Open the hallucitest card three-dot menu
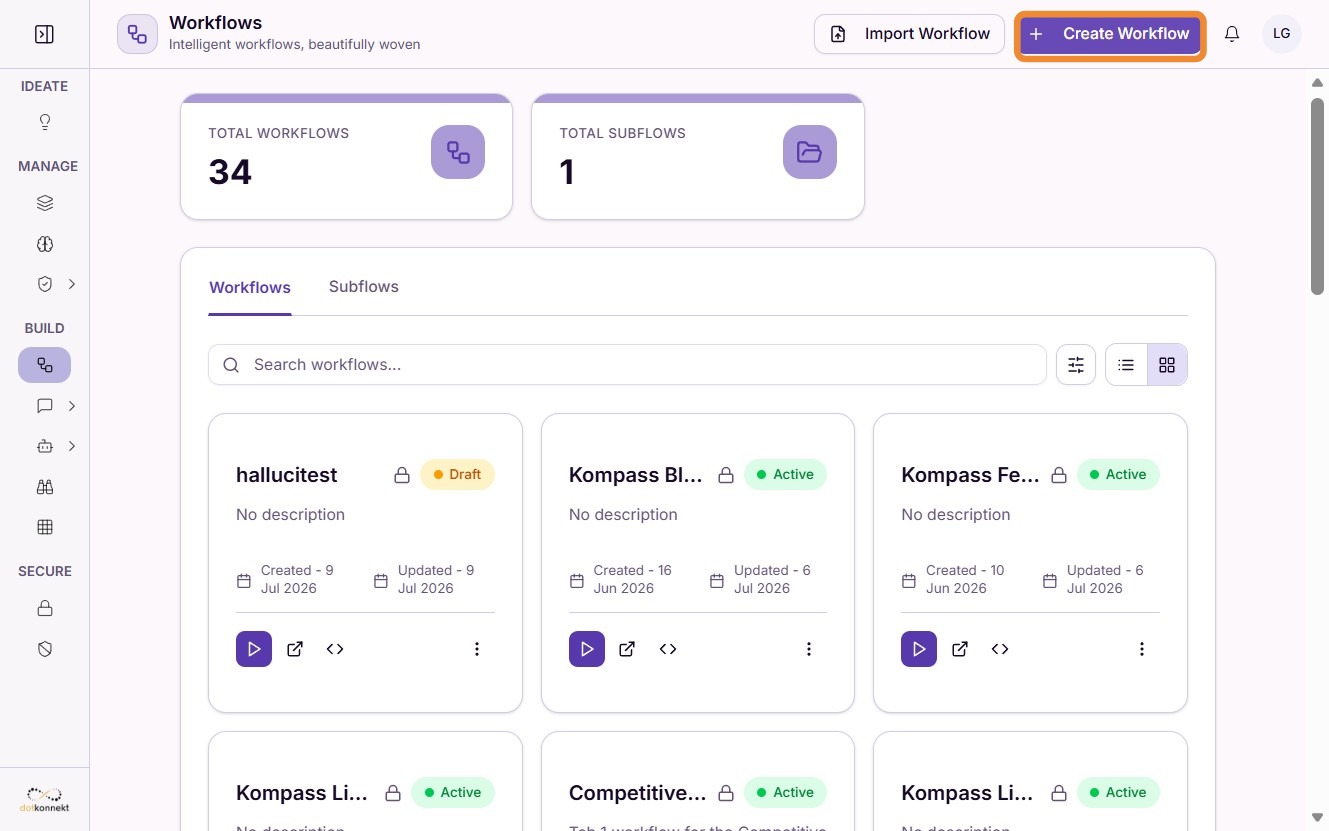The height and width of the screenshot is (831, 1329). (477, 649)
